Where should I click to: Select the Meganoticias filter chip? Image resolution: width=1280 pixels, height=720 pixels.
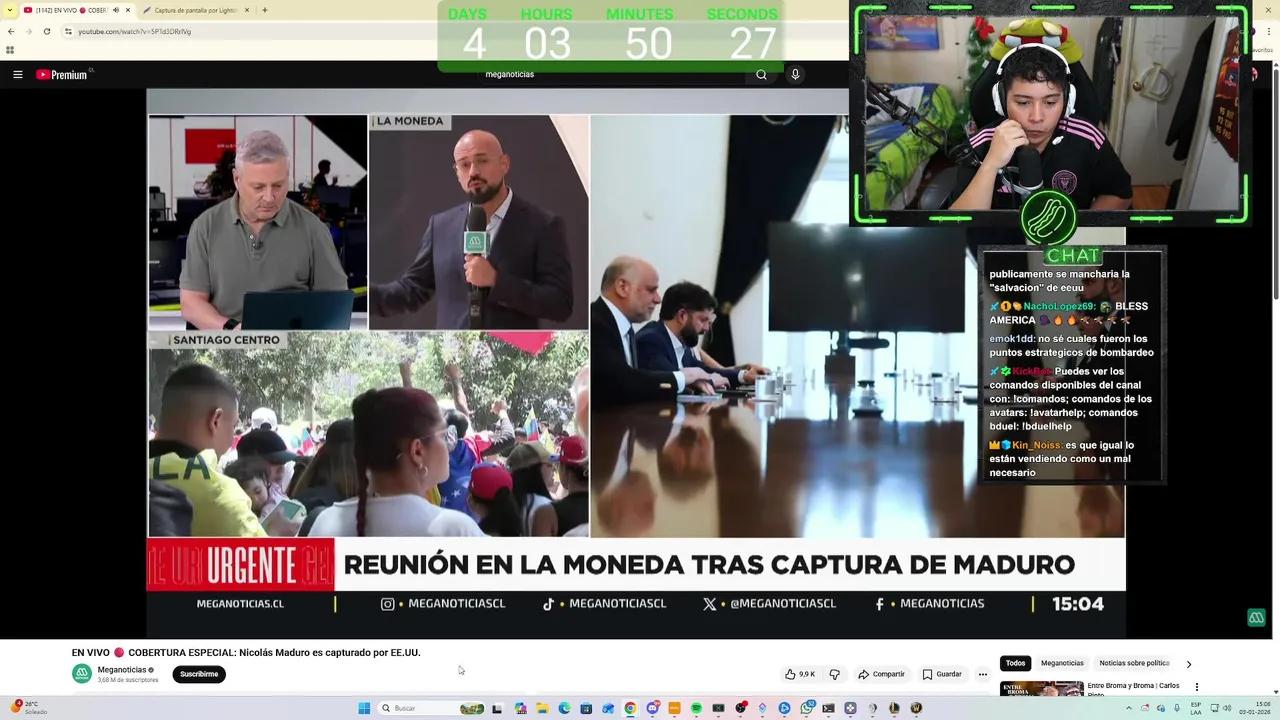(1062, 663)
